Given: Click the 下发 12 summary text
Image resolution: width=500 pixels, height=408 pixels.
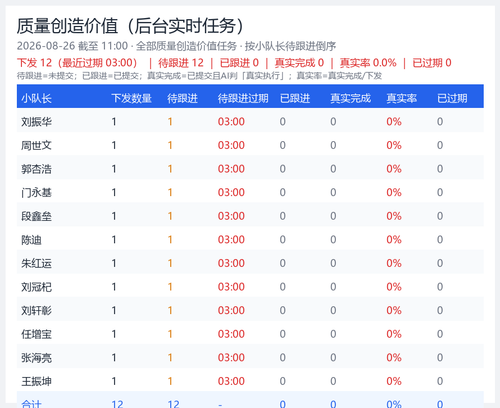Looking at the screenshot, I should point(34,63).
